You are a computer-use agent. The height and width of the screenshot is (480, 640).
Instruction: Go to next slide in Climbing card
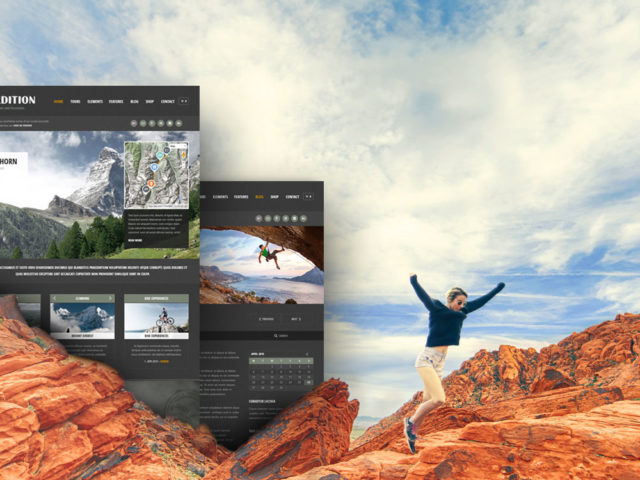pyautogui.click(x=110, y=298)
